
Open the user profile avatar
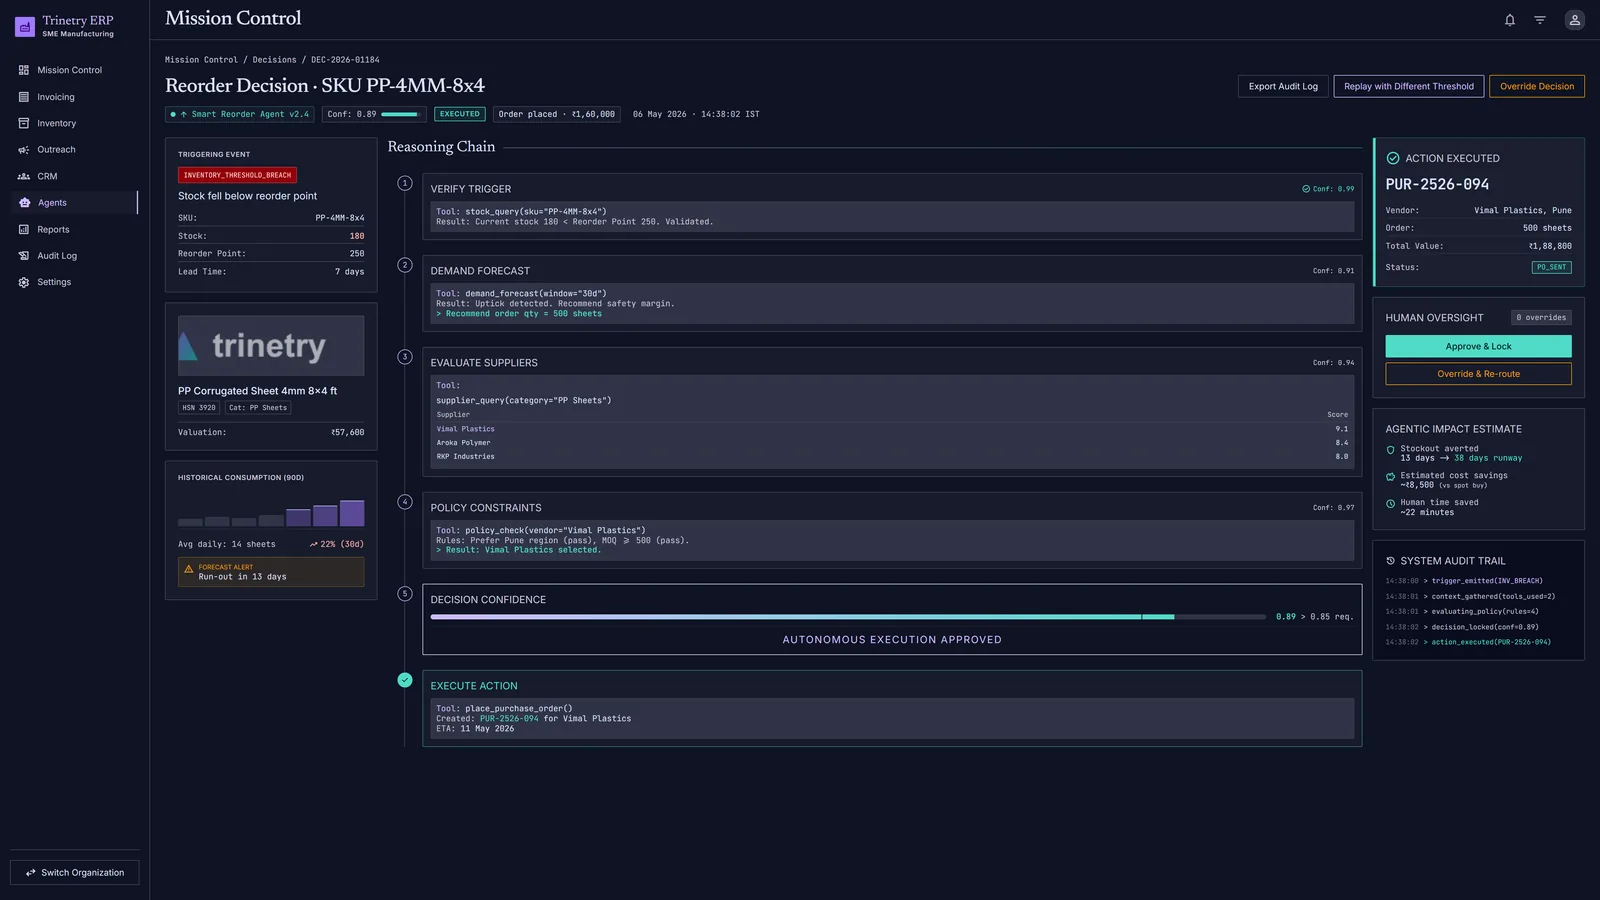(x=1574, y=20)
